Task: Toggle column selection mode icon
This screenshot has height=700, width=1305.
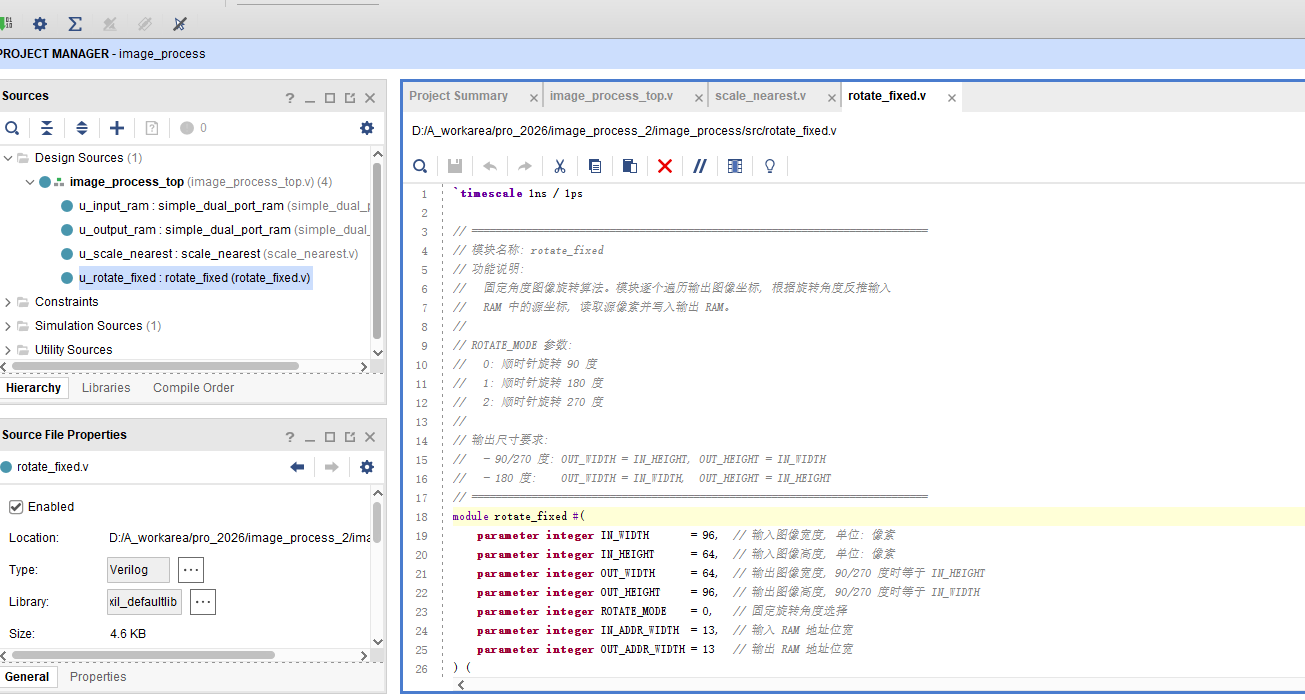Action: click(735, 166)
